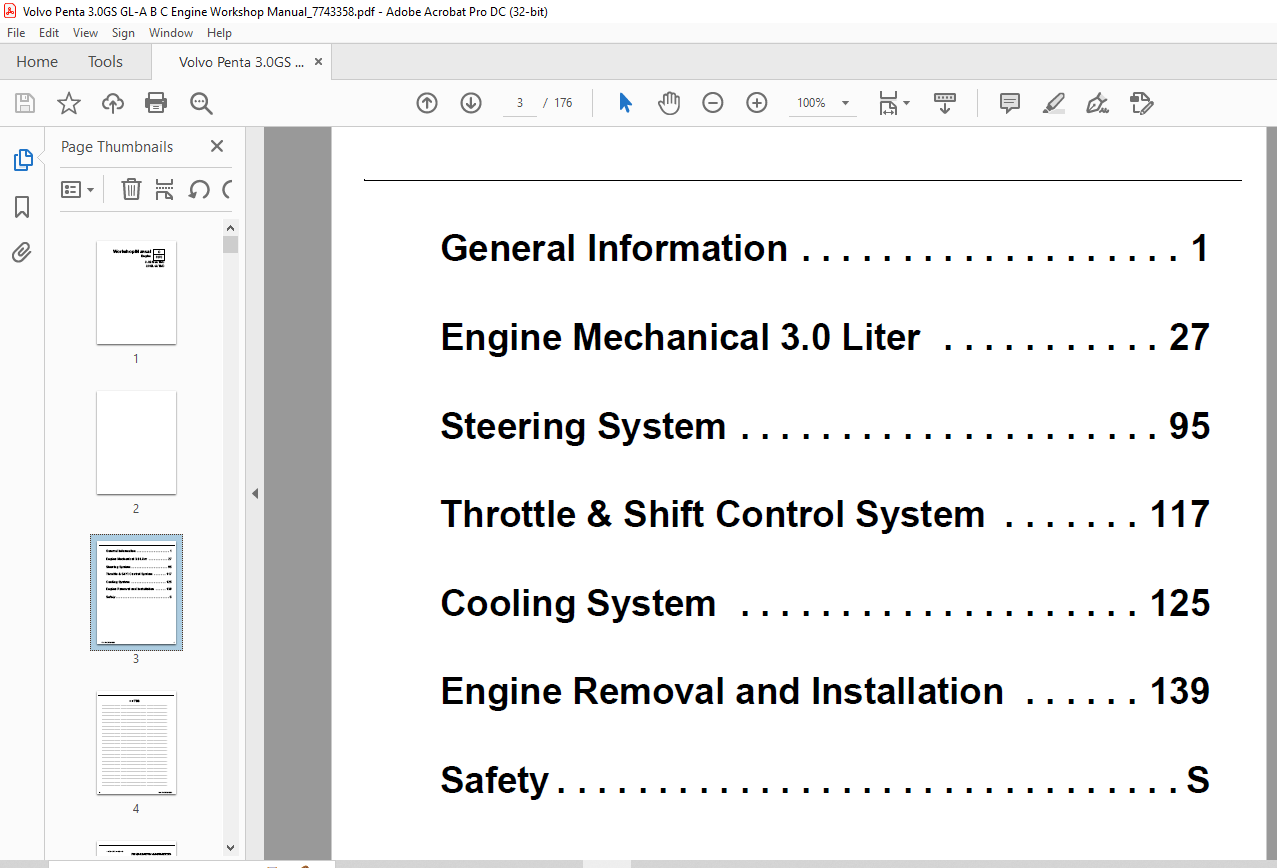The width and height of the screenshot is (1277, 868).
Task: Select page 4 thumbnail
Action: (136, 742)
